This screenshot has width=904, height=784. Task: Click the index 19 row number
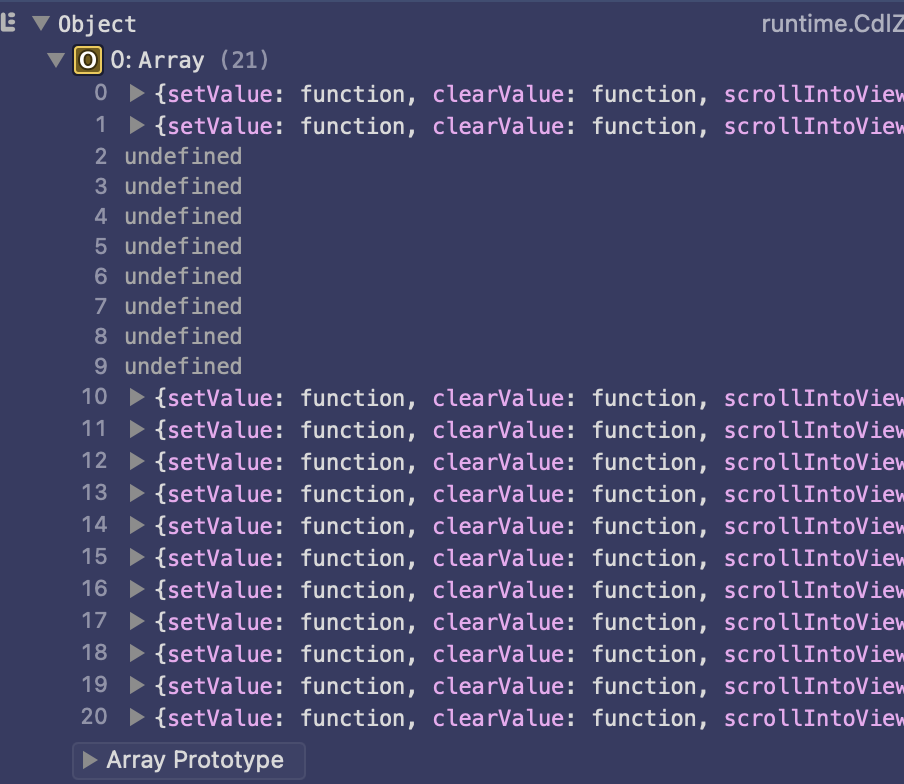(94, 686)
